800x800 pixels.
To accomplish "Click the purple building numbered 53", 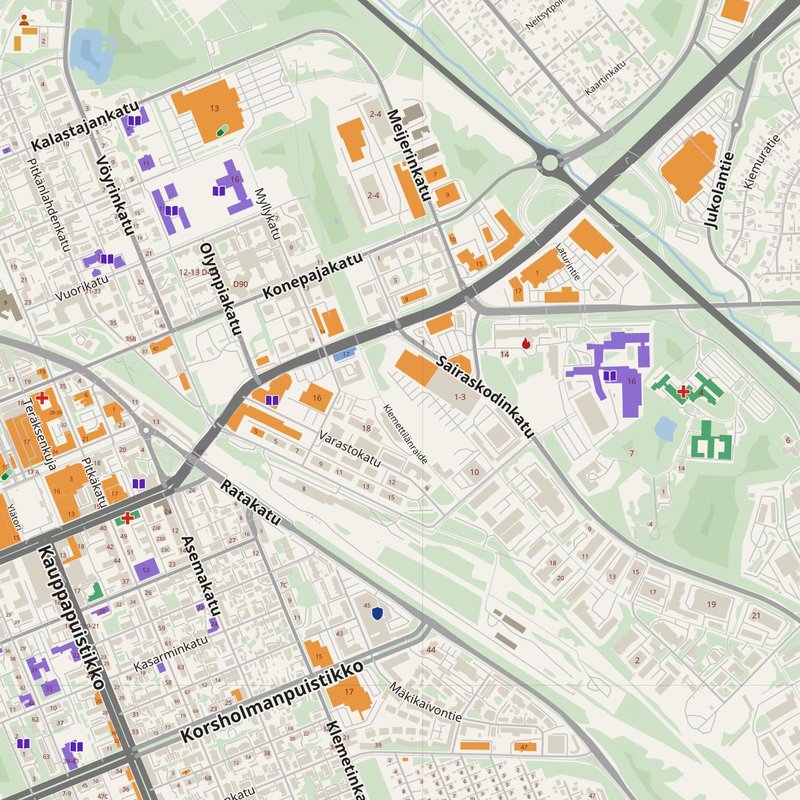I will pyautogui.click(x=146, y=569).
